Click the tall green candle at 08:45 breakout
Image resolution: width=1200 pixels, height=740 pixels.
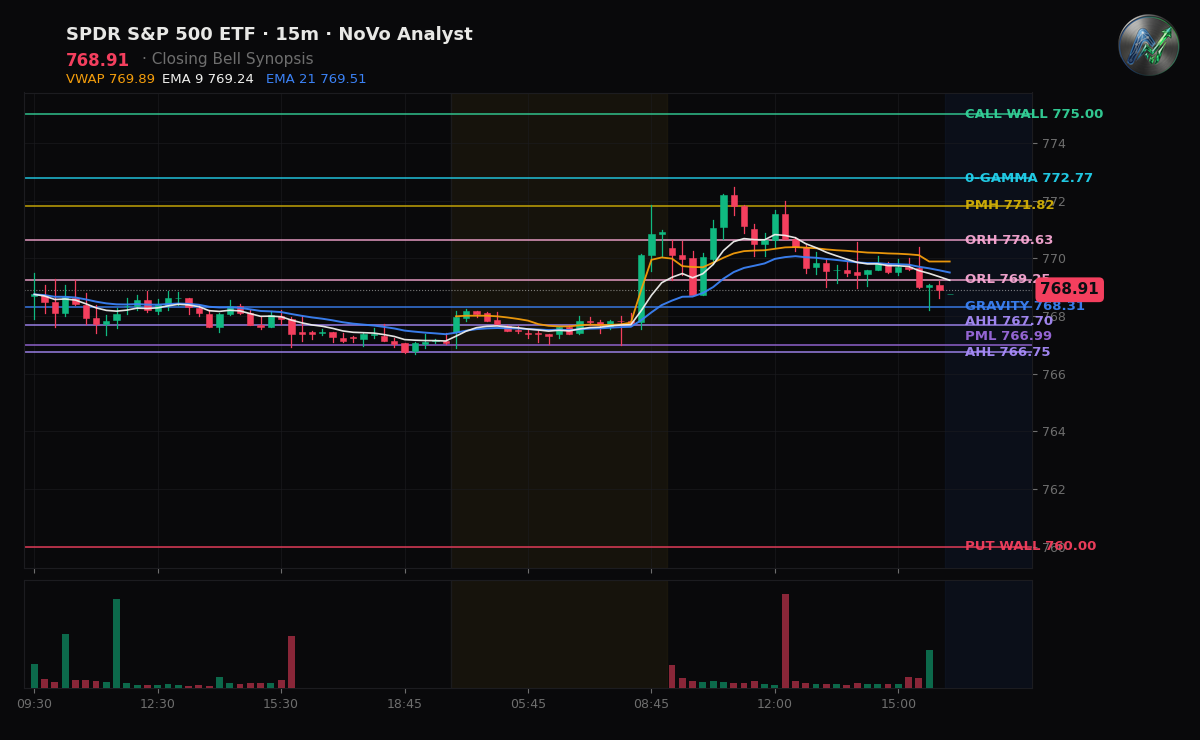641,288
